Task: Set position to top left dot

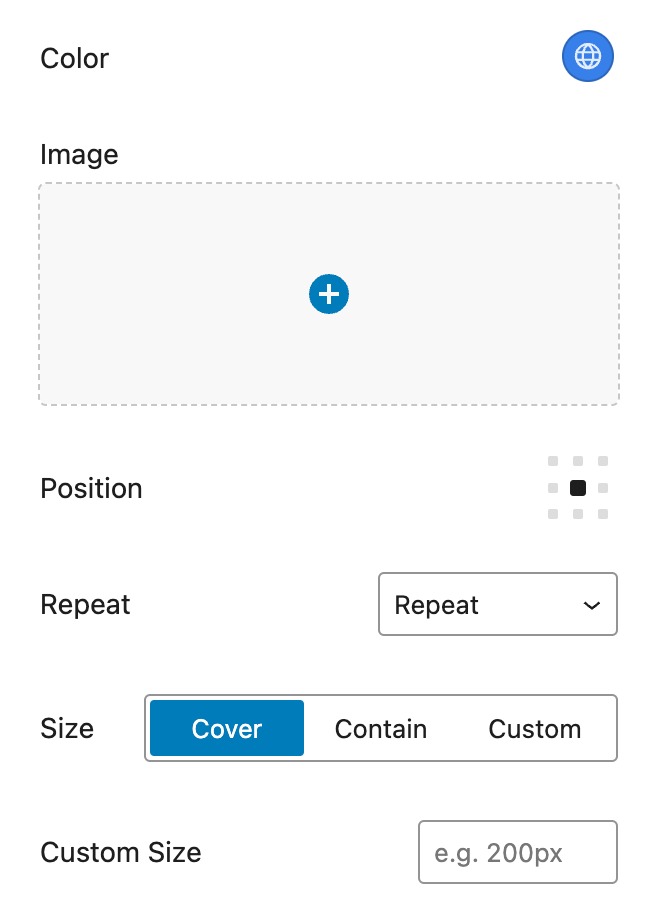Action: pos(553,461)
